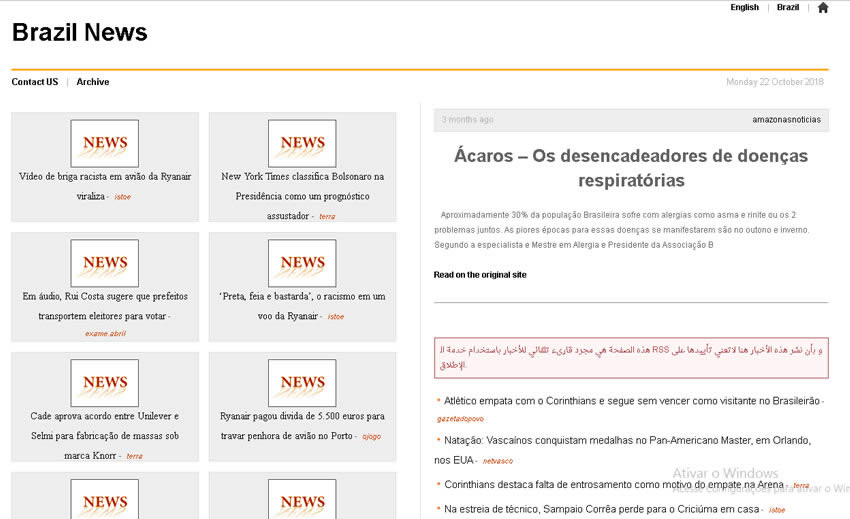Open NEWS thumbnail for Cade Unilever story
850x519 pixels.
point(105,383)
